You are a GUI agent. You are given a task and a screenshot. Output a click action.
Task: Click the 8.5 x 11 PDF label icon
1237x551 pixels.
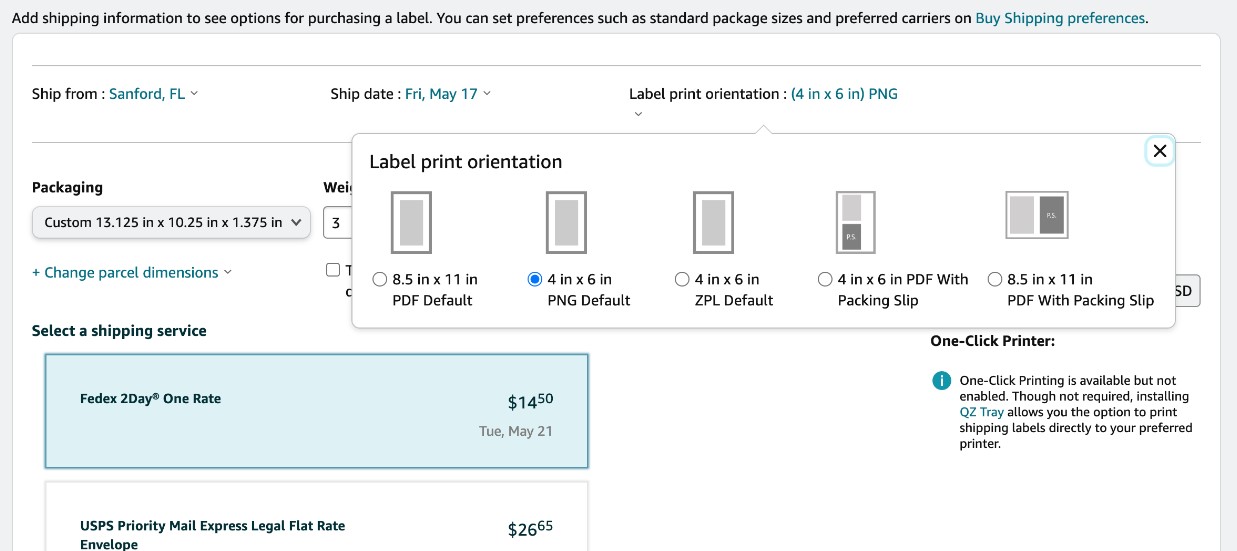click(x=411, y=222)
